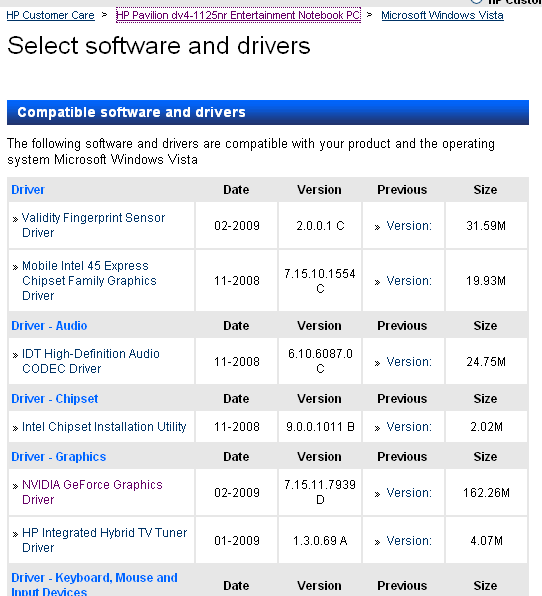The height and width of the screenshot is (596, 542).
Task: Click the size value 4.07M
Action: [x=487, y=541]
